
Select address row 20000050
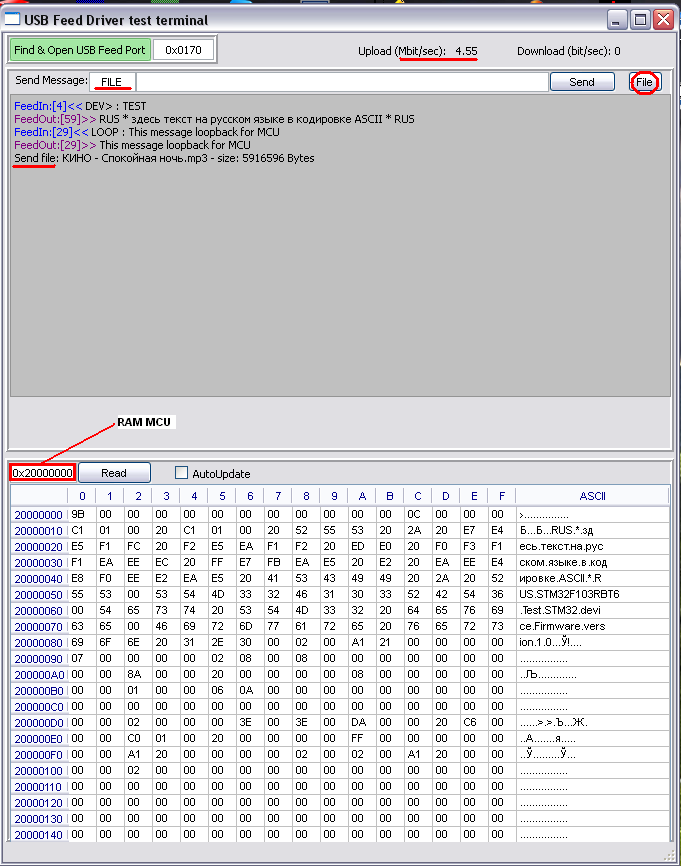[39, 595]
